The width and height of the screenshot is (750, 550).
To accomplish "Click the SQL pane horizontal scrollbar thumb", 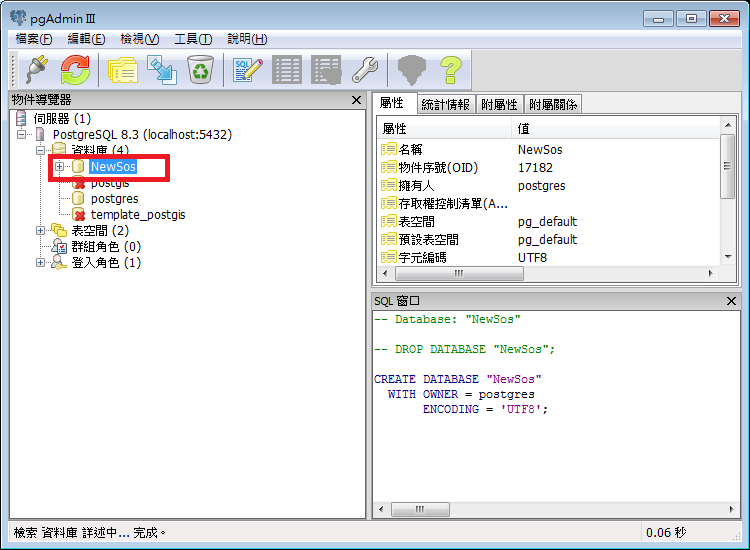I will click(x=420, y=509).
